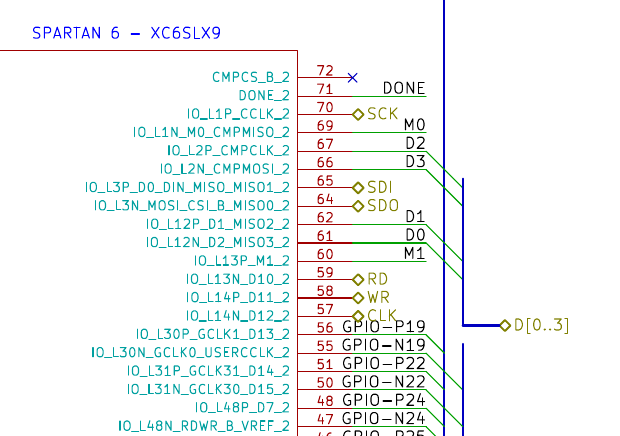The height and width of the screenshot is (436, 620).
Task: Select the GPIO-N24 net label
Action: [x=384, y=418]
